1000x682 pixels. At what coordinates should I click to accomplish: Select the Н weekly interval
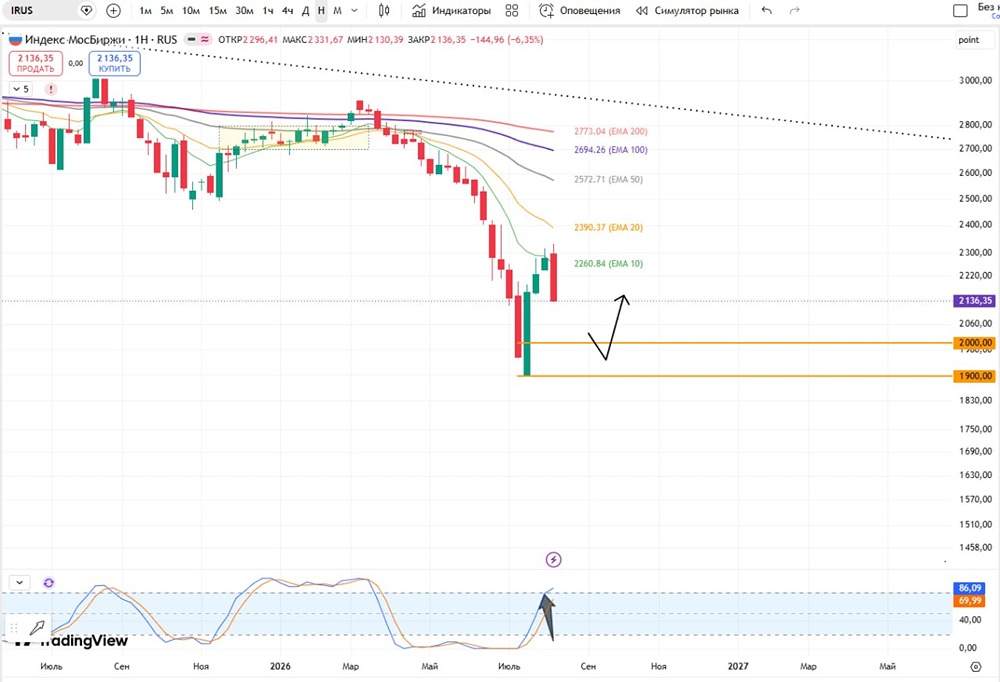[x=321, y=11]
